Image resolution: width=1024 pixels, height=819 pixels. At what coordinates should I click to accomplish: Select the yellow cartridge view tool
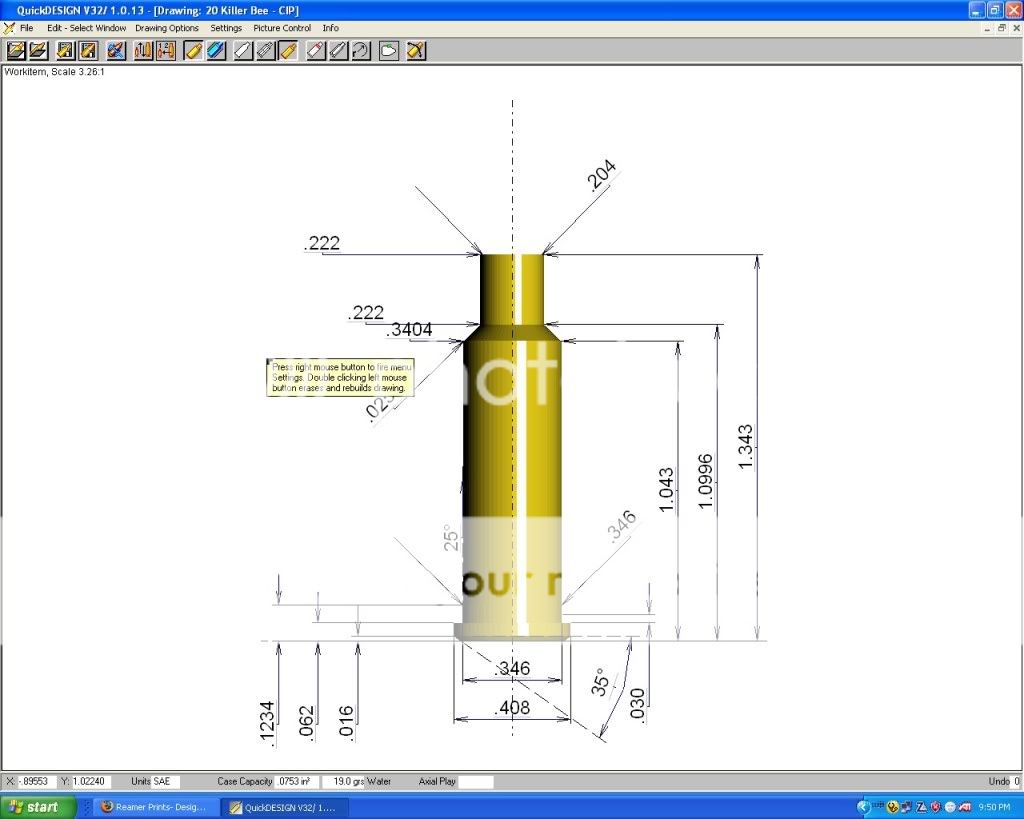pos(192,50)
